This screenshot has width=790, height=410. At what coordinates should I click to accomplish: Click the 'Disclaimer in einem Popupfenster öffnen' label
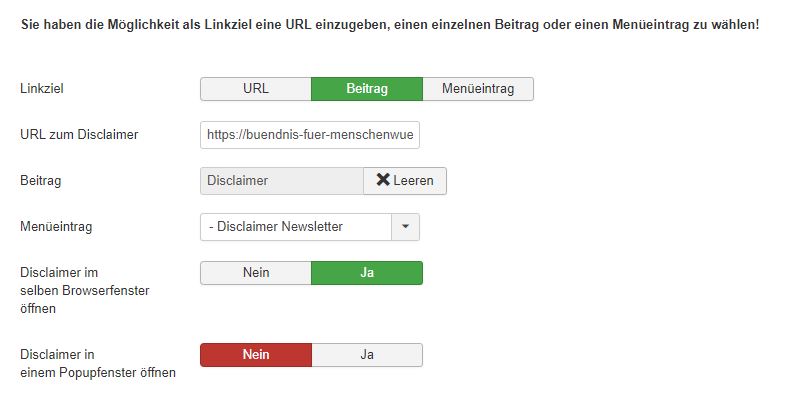pyautogui.click(x=97, y=363)
